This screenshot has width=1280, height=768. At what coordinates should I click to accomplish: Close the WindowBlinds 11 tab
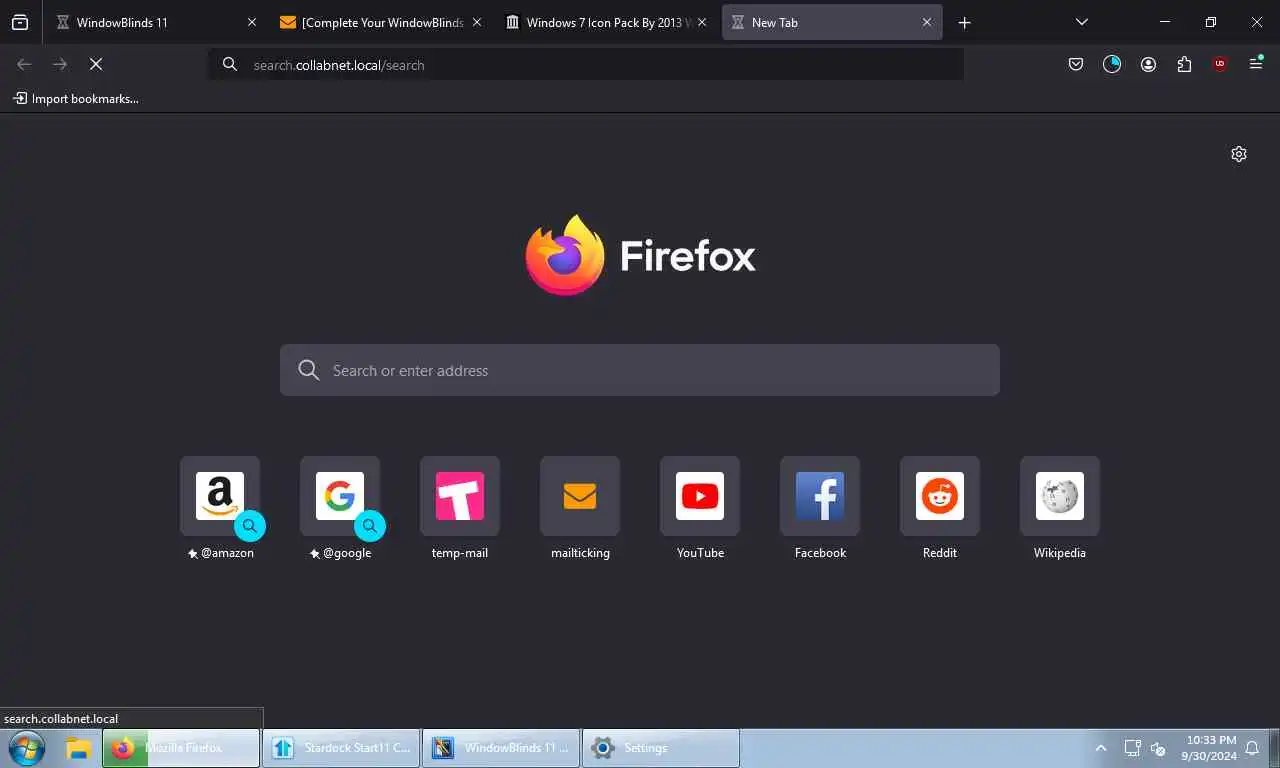click(252, 22)
